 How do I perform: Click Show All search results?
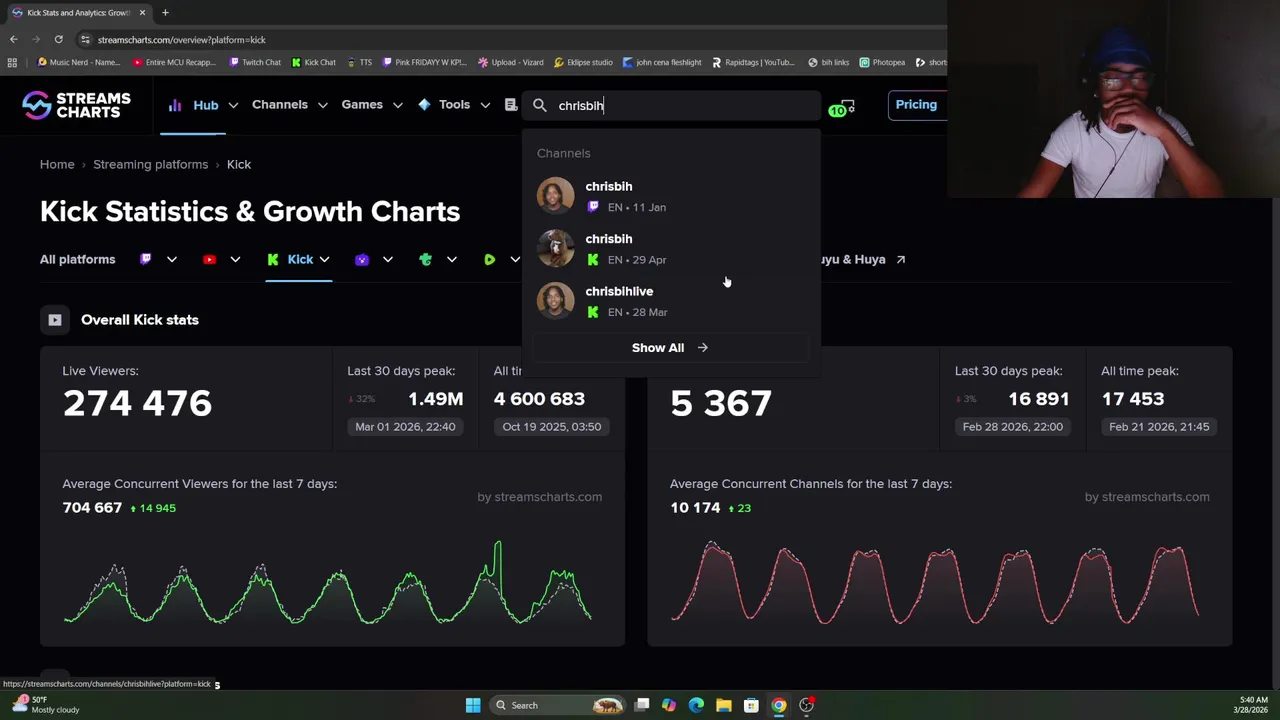click(x=670, y=347)
